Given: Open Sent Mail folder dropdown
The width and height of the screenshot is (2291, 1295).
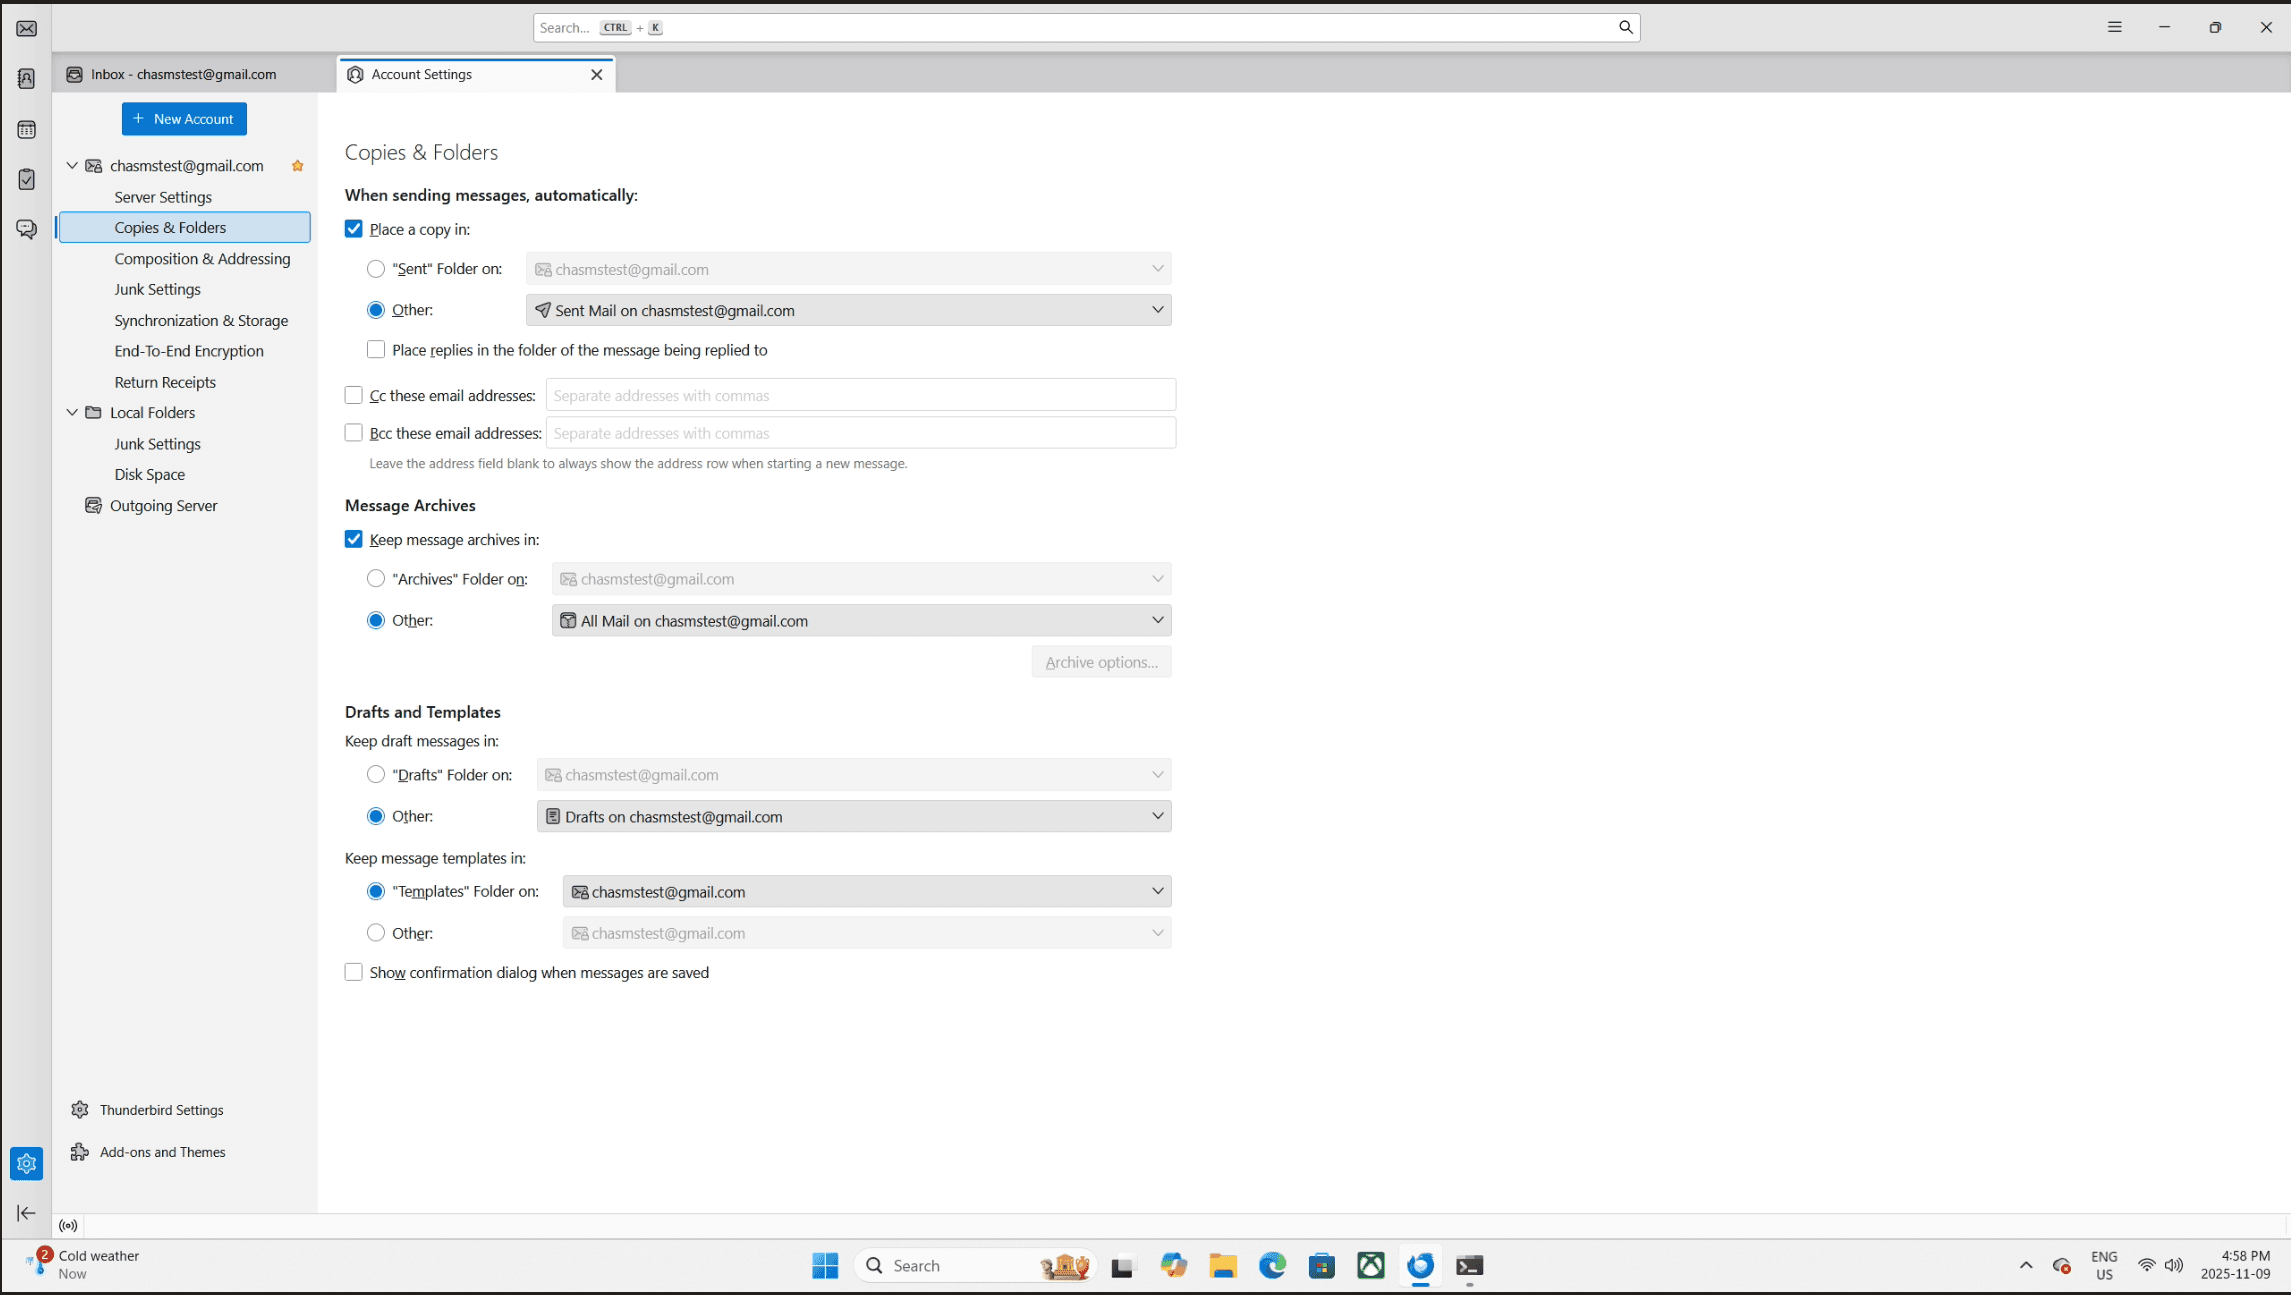Looking at the screenshot, I should coord(848,311).
